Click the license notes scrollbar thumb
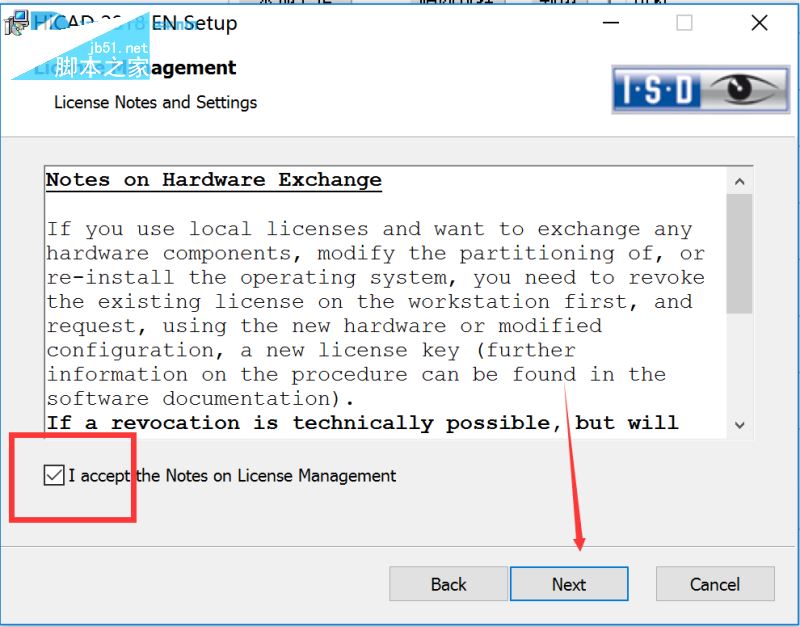The height and width of the screenshot is (627, 800). (740, 254)
